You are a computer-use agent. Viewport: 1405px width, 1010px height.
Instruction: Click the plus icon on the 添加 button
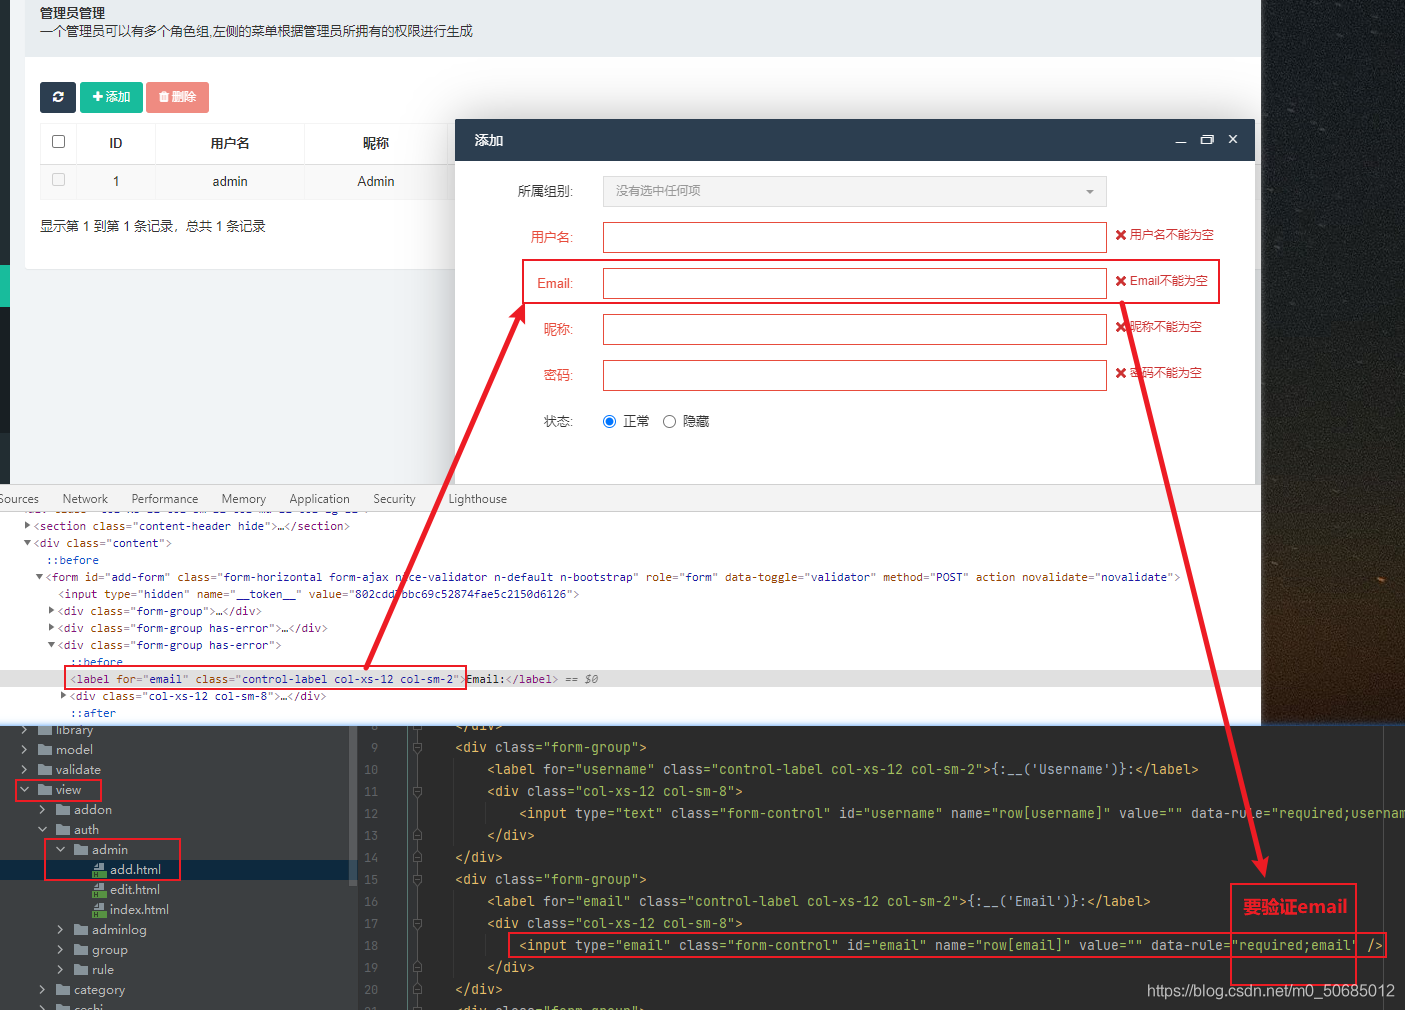96,97
